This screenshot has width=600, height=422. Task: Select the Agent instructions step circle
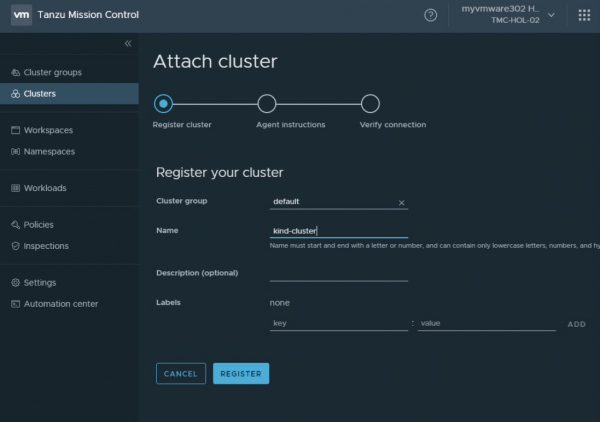pos(267,104)
